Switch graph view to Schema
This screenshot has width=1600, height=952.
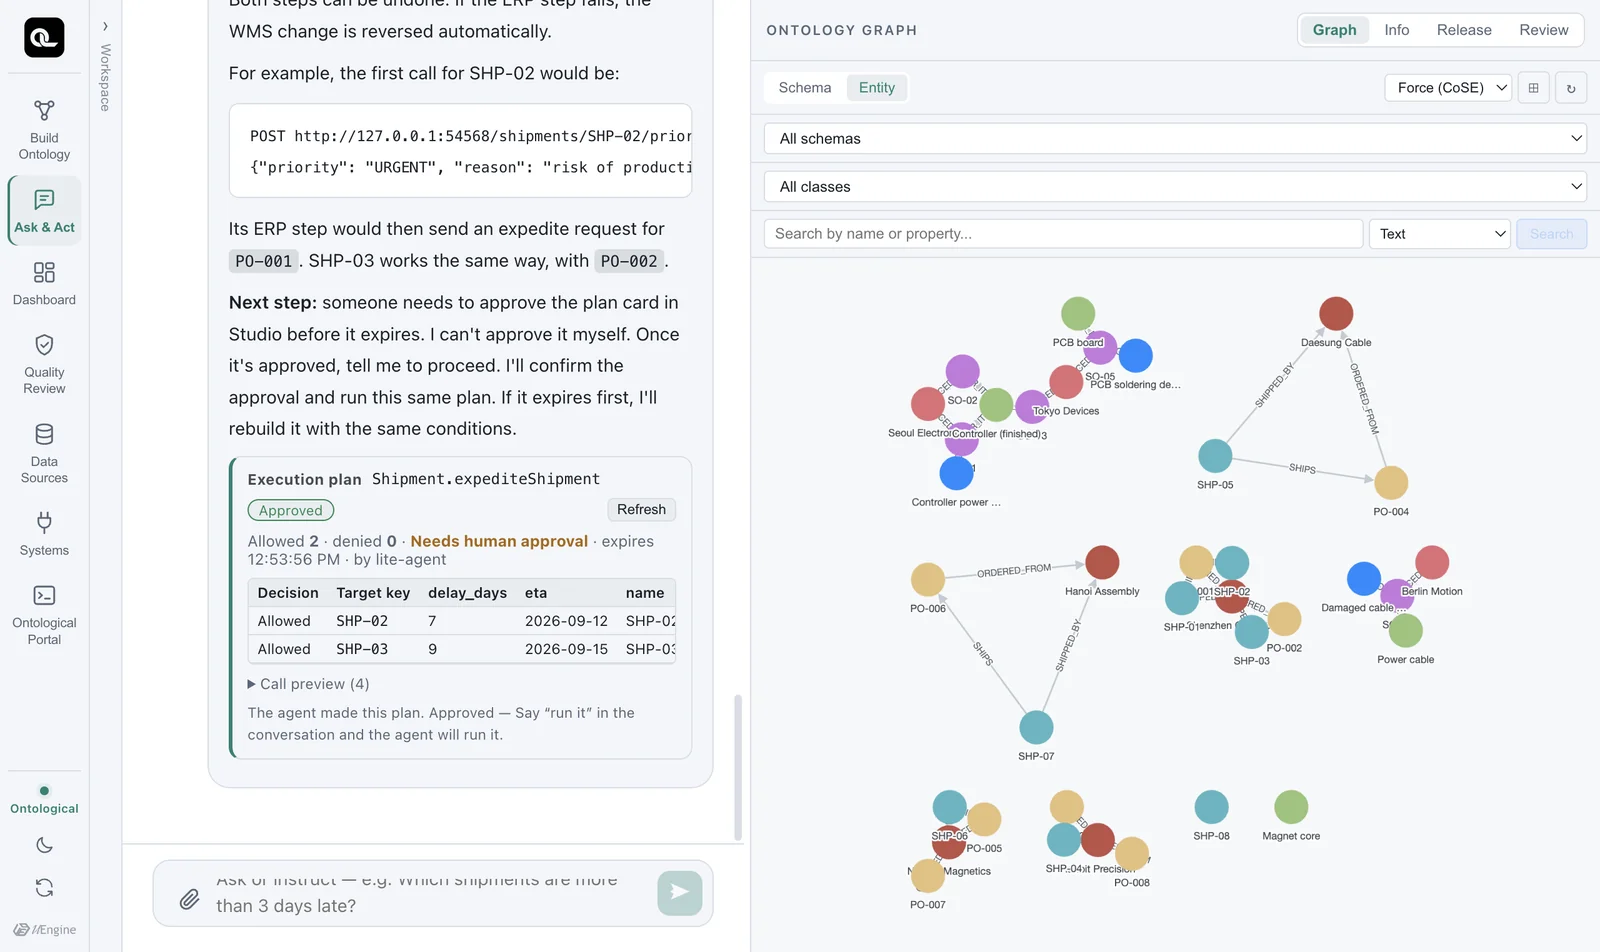click(x=805, y=88)
